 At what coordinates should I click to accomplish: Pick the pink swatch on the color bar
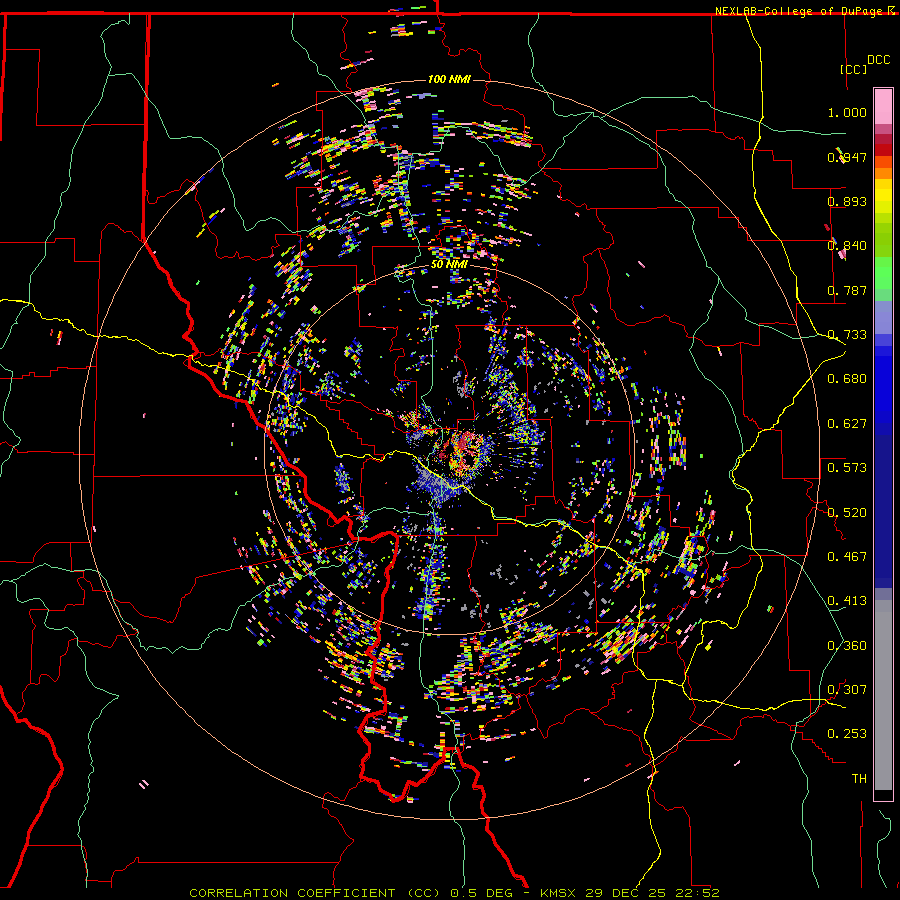pos(883,107)
